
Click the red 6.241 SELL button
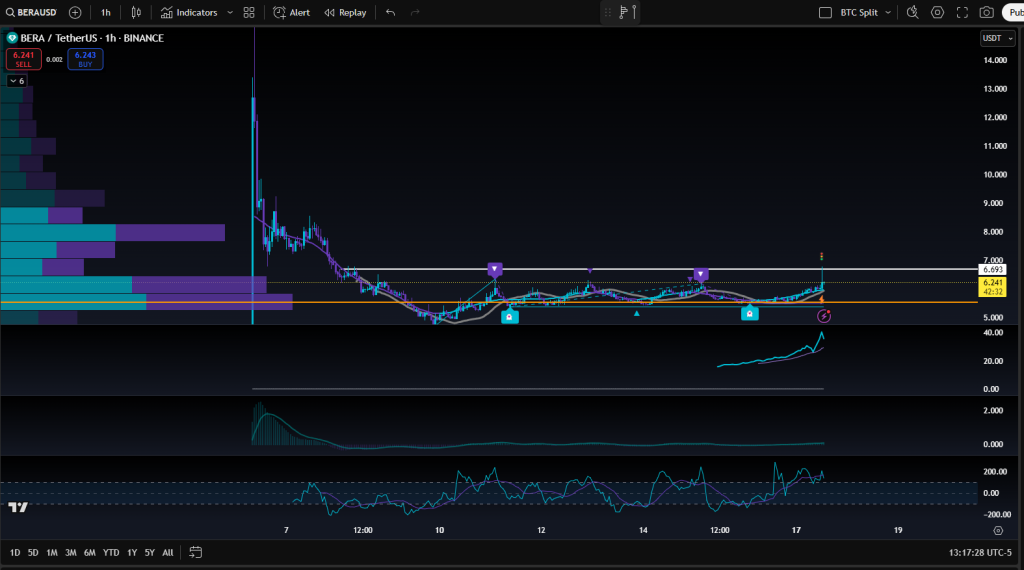(x=24, y=59)
